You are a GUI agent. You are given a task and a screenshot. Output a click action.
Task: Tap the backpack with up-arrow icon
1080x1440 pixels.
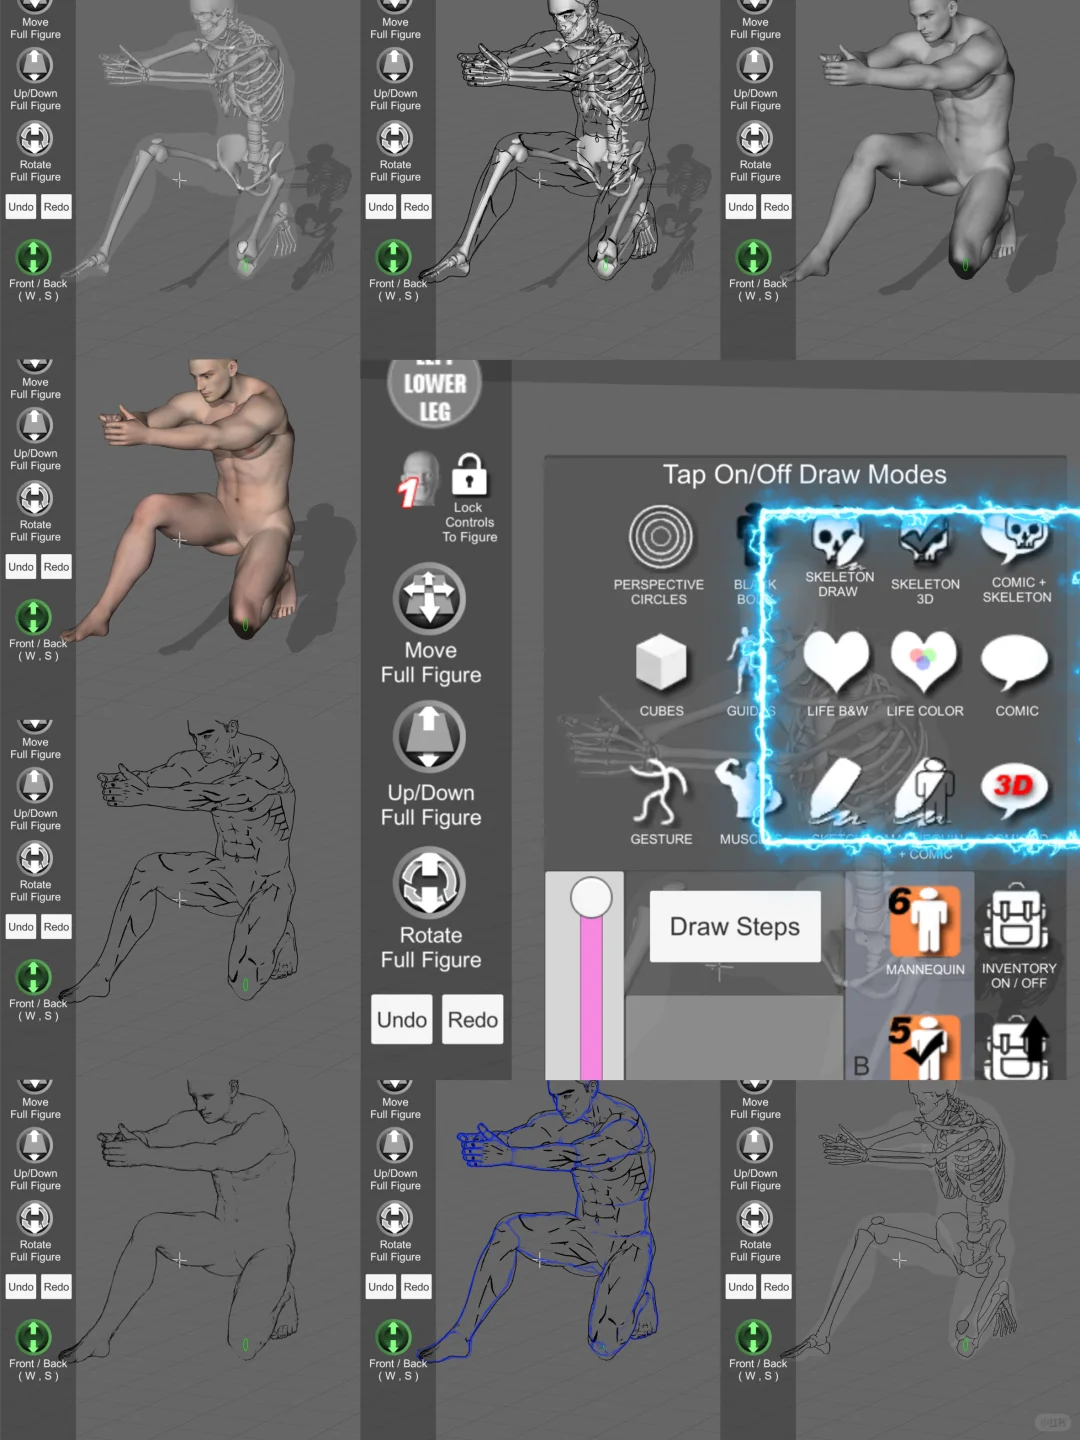1017,1048
